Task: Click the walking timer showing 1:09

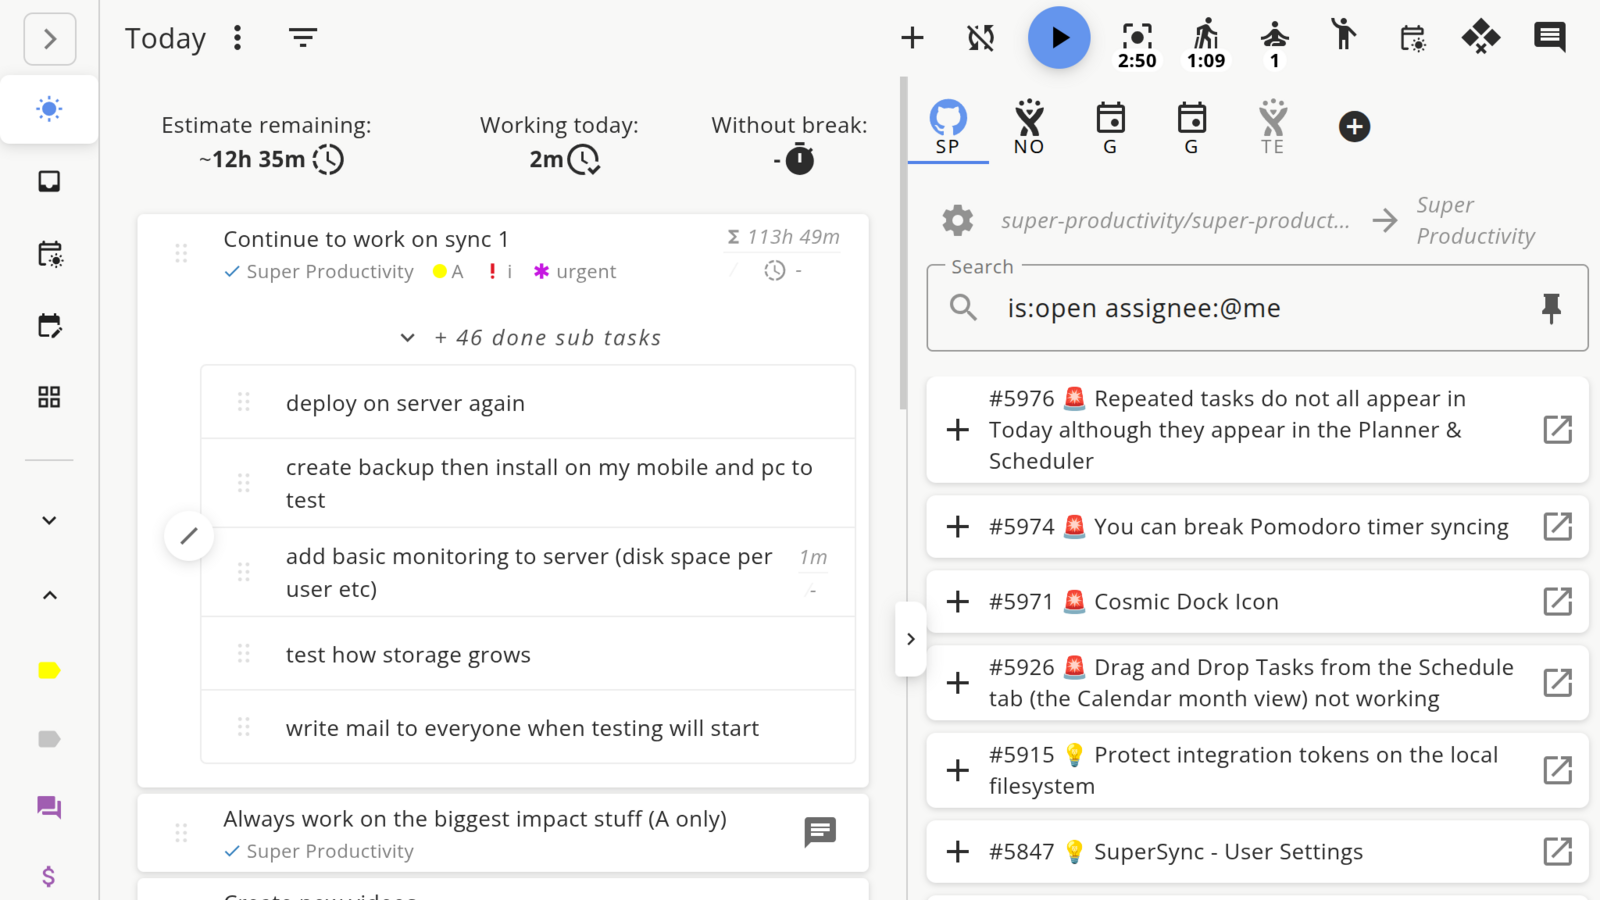Action: [1206, 45]
